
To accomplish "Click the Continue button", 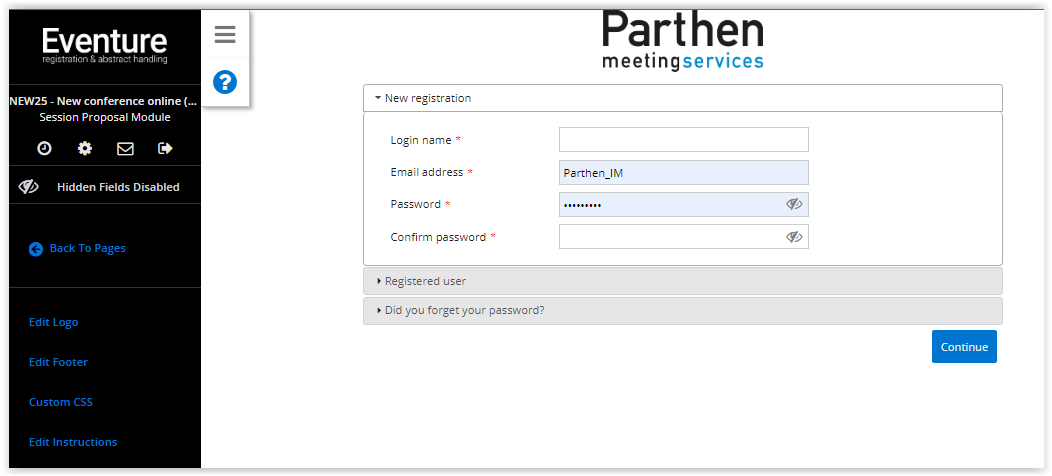I will [964, 346].
